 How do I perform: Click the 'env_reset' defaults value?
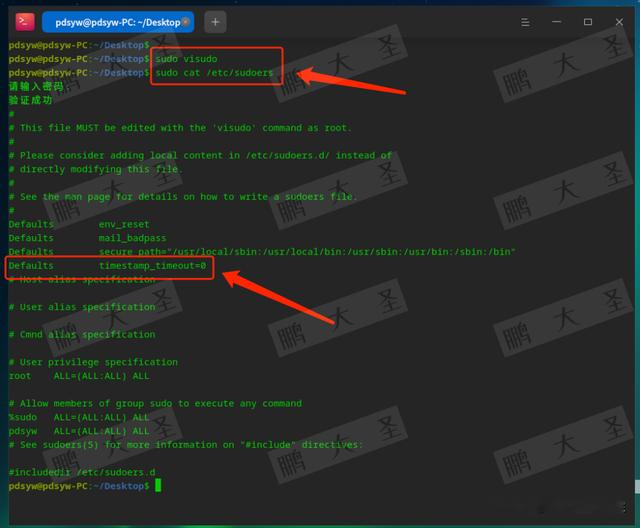click(124, 224)
